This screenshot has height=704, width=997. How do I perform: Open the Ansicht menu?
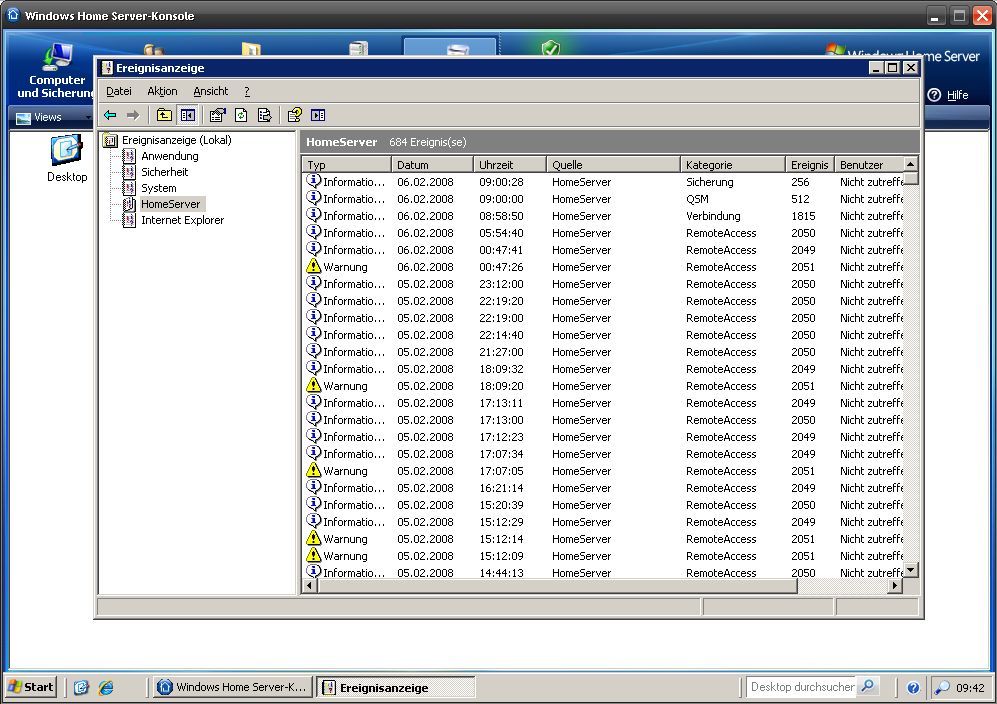[x=210, y=91]
